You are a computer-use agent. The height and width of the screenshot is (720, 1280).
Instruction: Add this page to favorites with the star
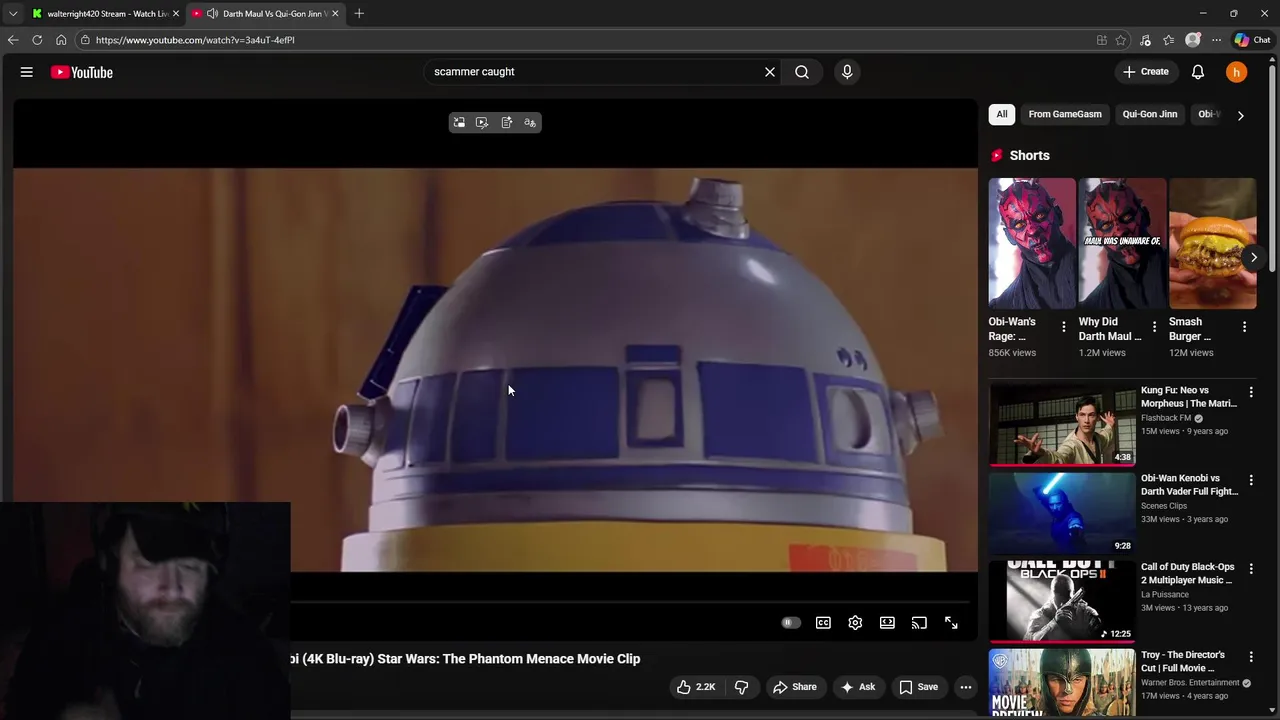1121,40
